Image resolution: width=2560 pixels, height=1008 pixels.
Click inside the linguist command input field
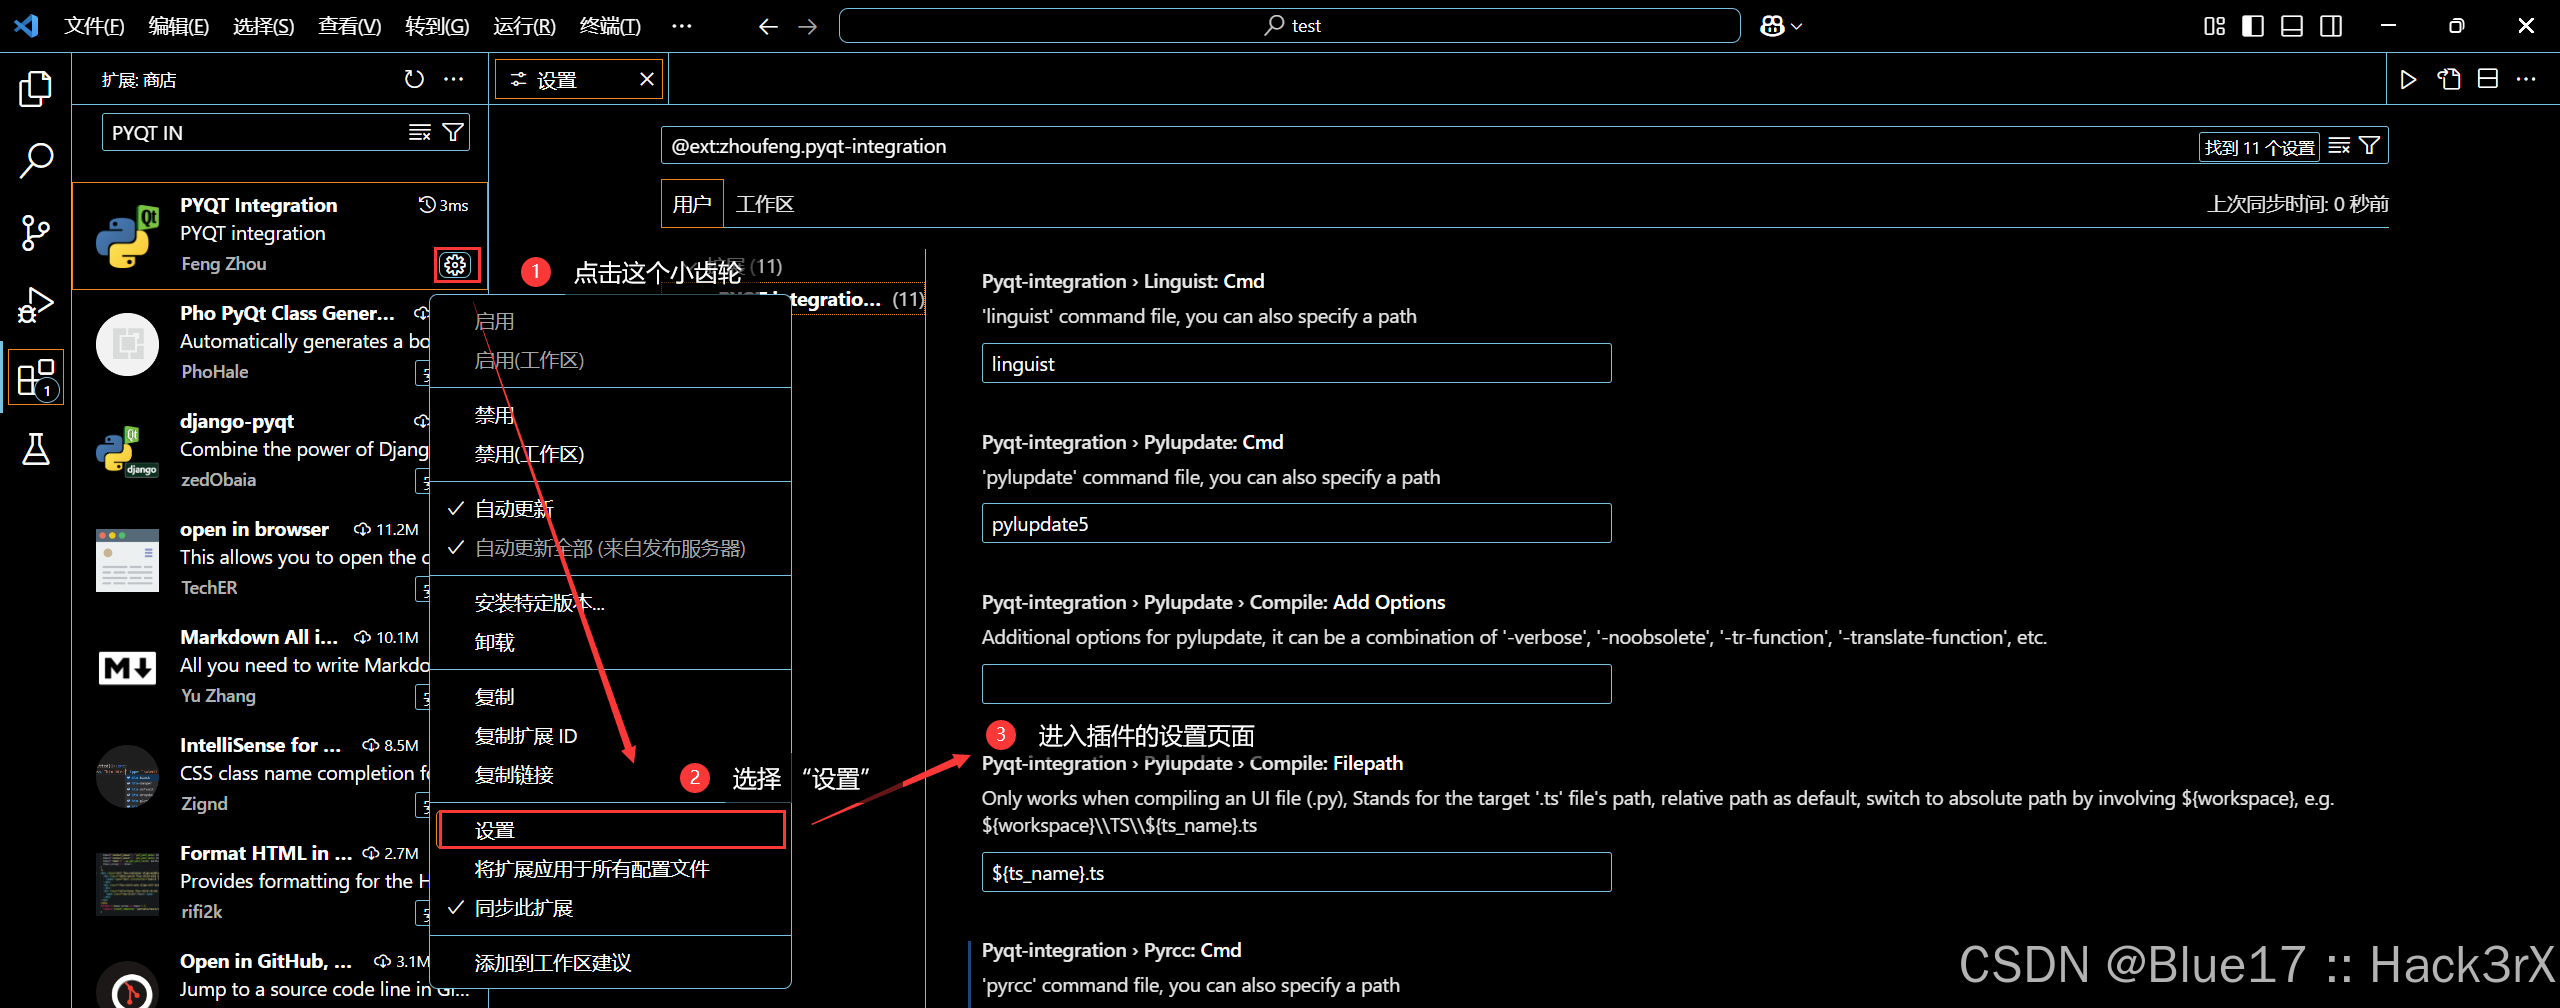click(x=1295, y=363)
